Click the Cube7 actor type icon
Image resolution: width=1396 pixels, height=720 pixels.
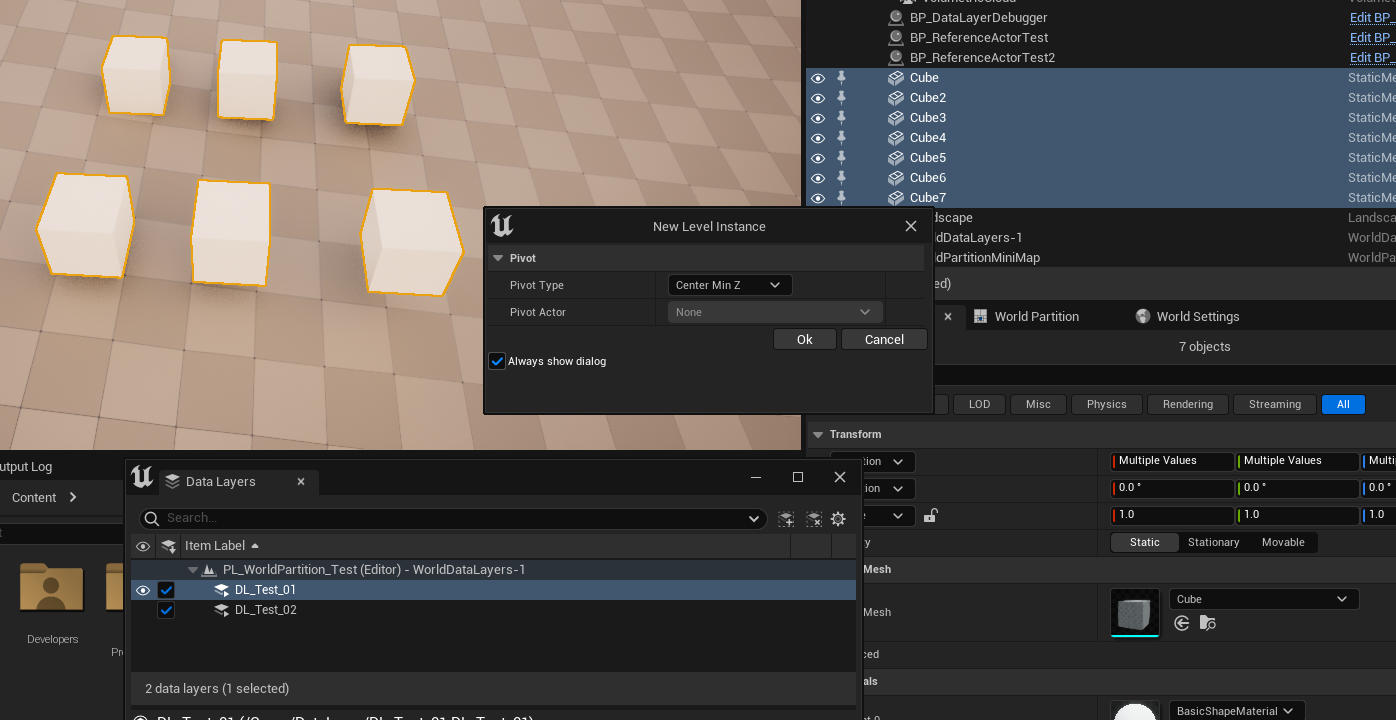(896, 198)
